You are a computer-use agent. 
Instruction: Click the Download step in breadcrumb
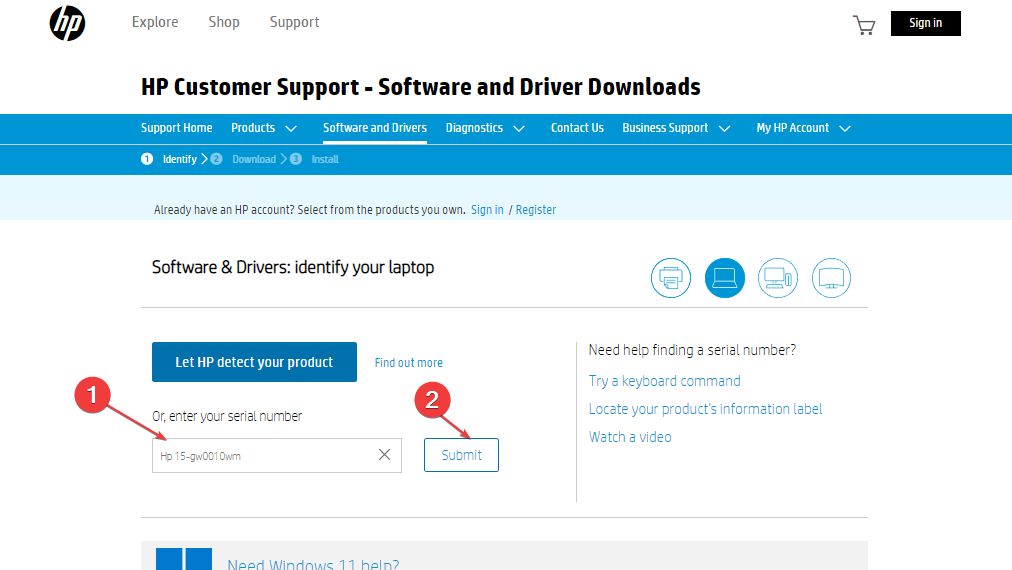coord(254,159)
